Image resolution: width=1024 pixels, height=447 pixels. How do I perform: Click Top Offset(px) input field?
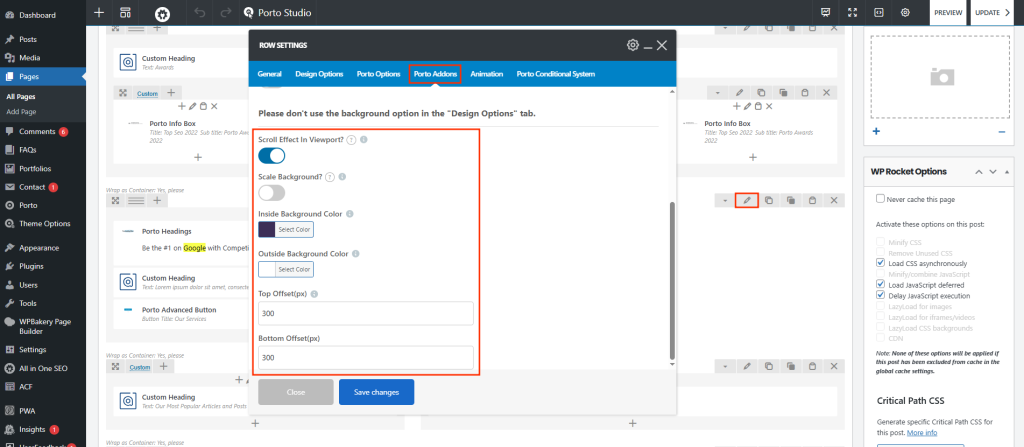366,313
